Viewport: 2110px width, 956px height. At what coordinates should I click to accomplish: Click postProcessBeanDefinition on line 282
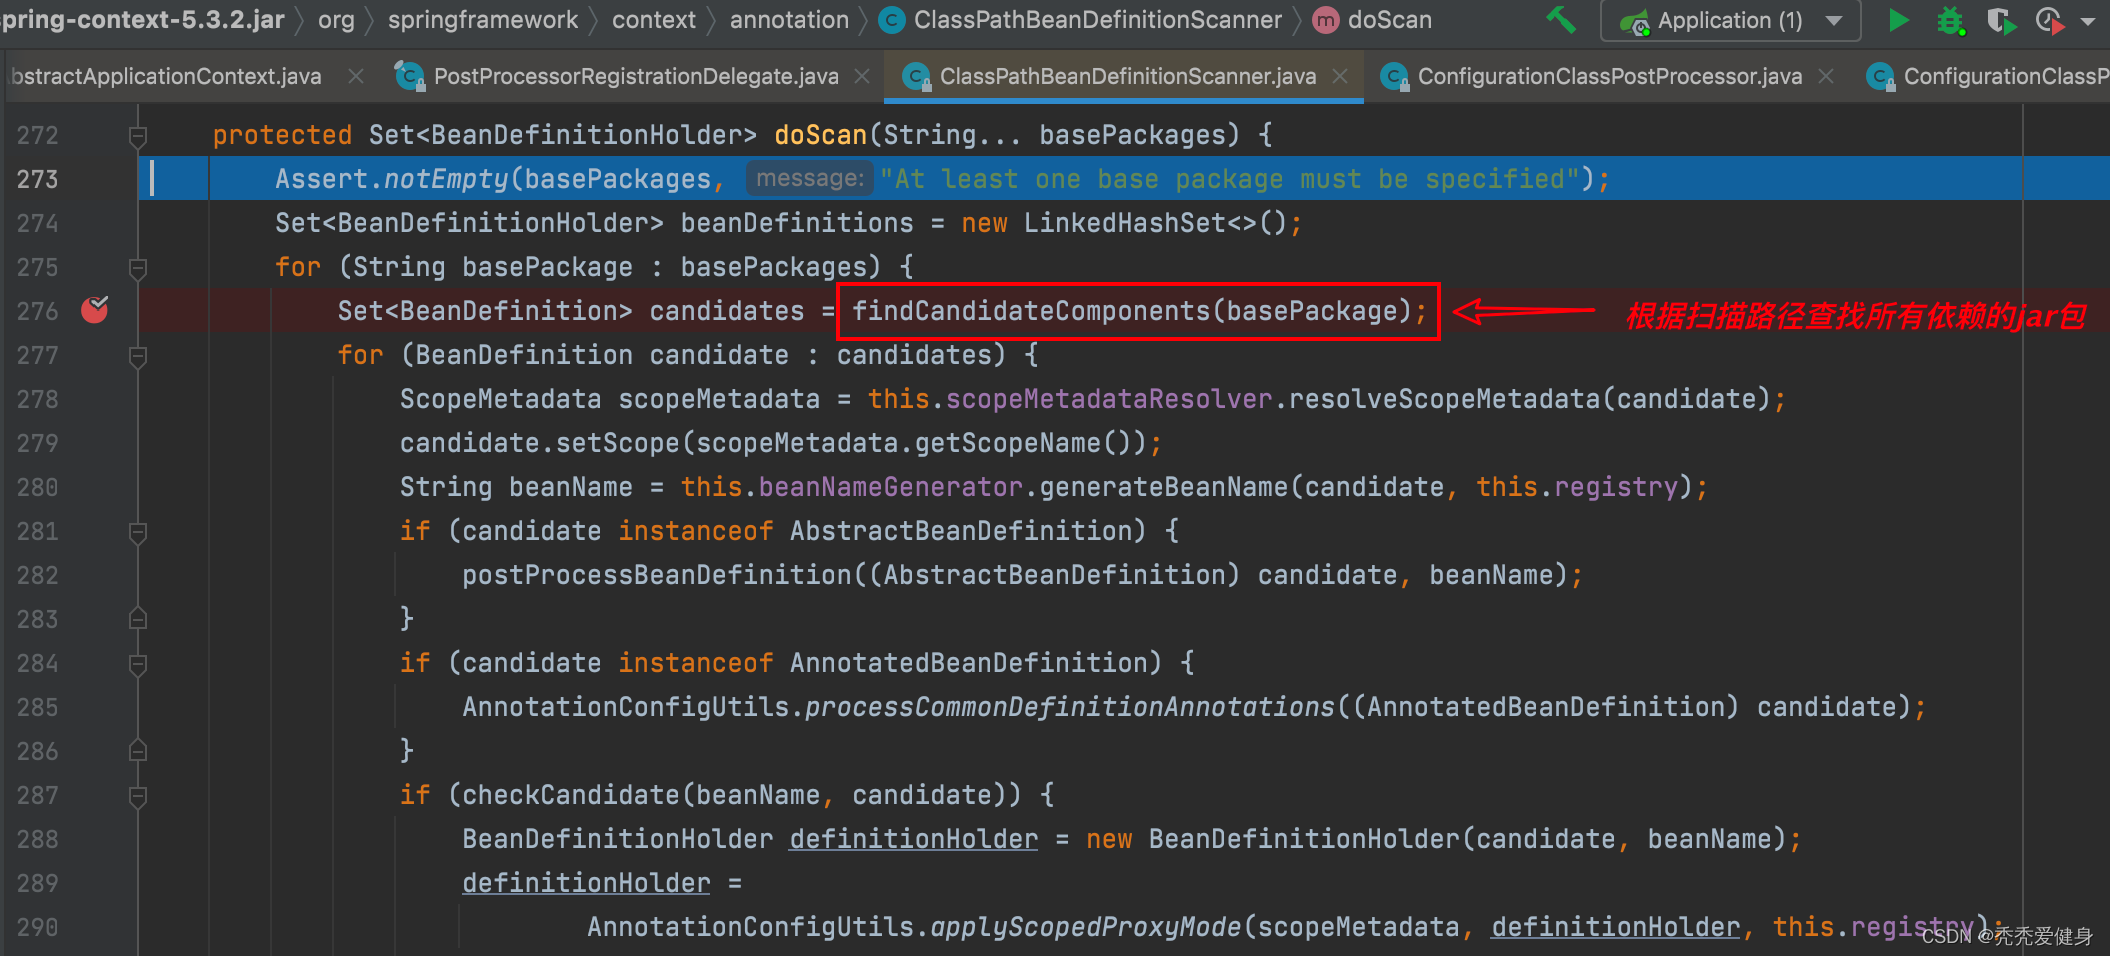[657, 575]
